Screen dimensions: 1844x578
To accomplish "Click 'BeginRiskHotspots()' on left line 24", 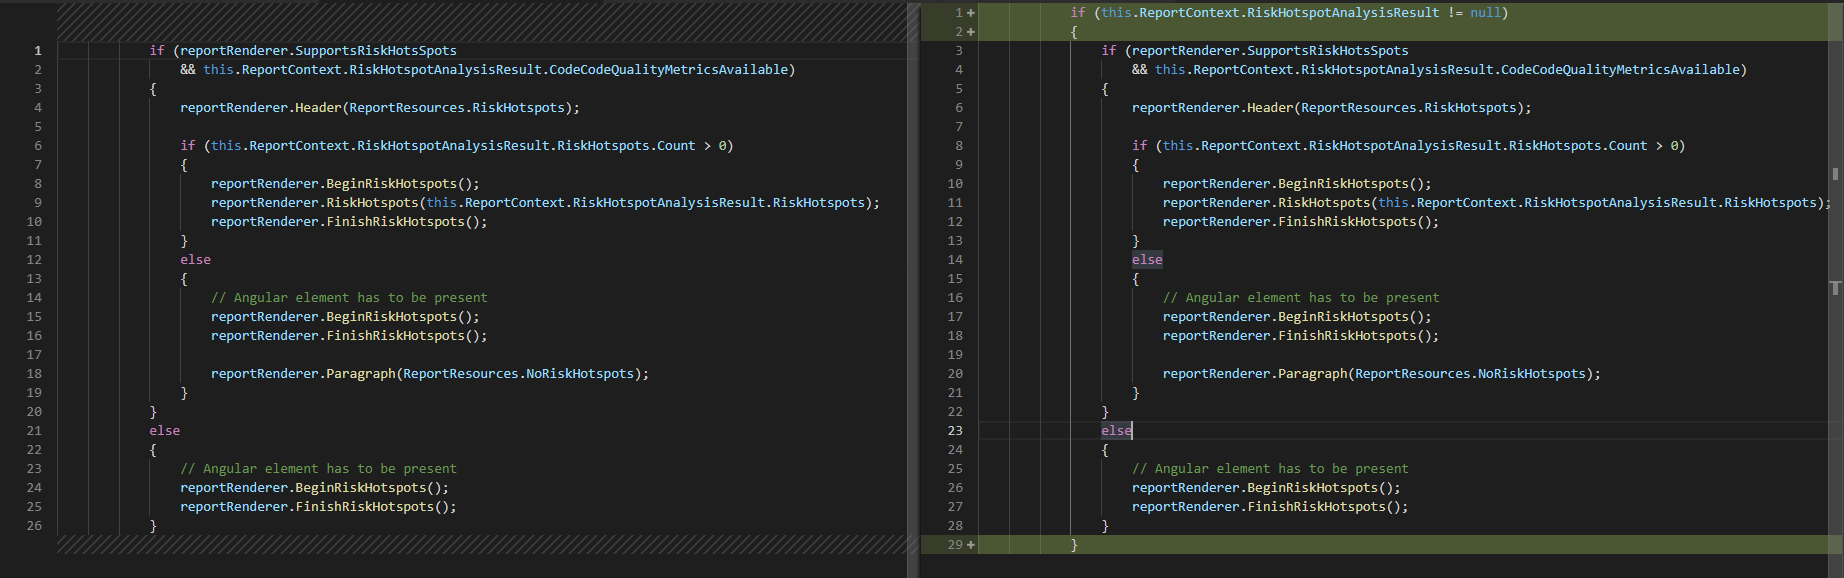I will click(x=368, y=488).
